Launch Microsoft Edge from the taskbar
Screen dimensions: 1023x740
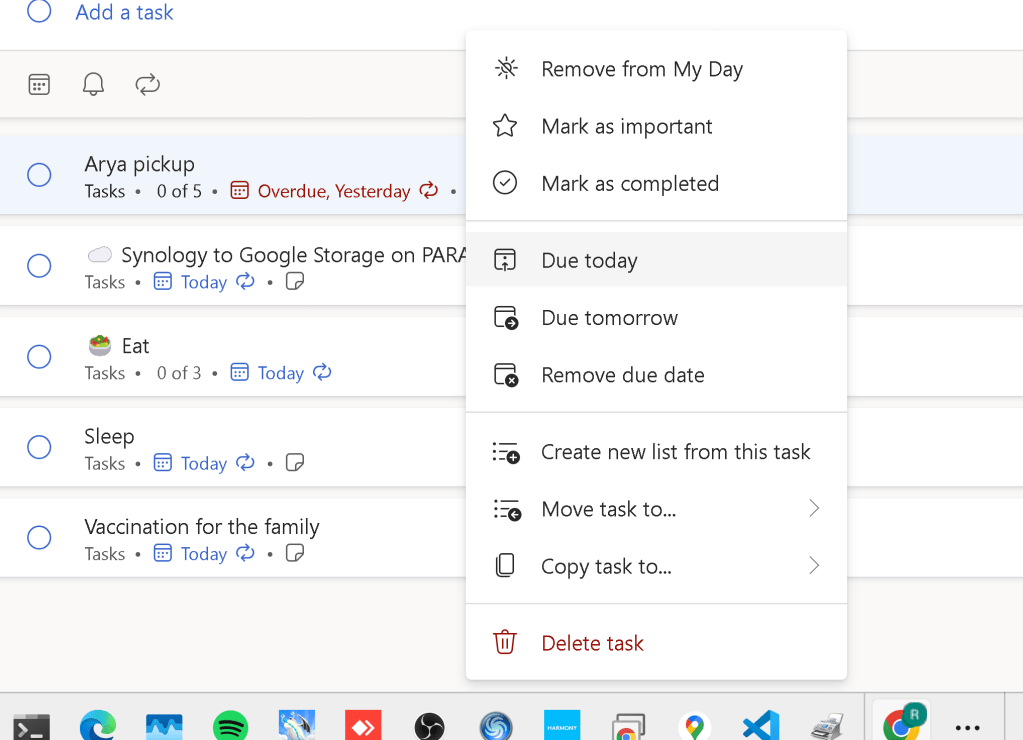[98, 725]
